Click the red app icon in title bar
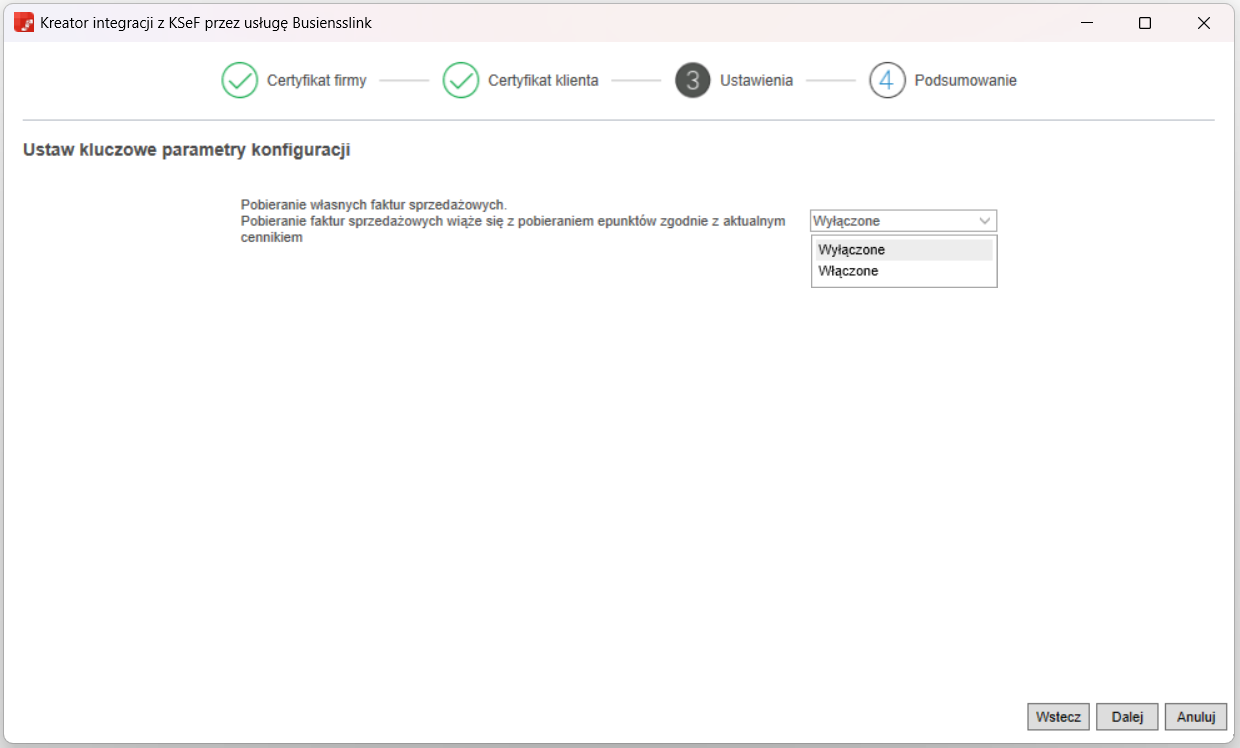 (x=24, y=23)
